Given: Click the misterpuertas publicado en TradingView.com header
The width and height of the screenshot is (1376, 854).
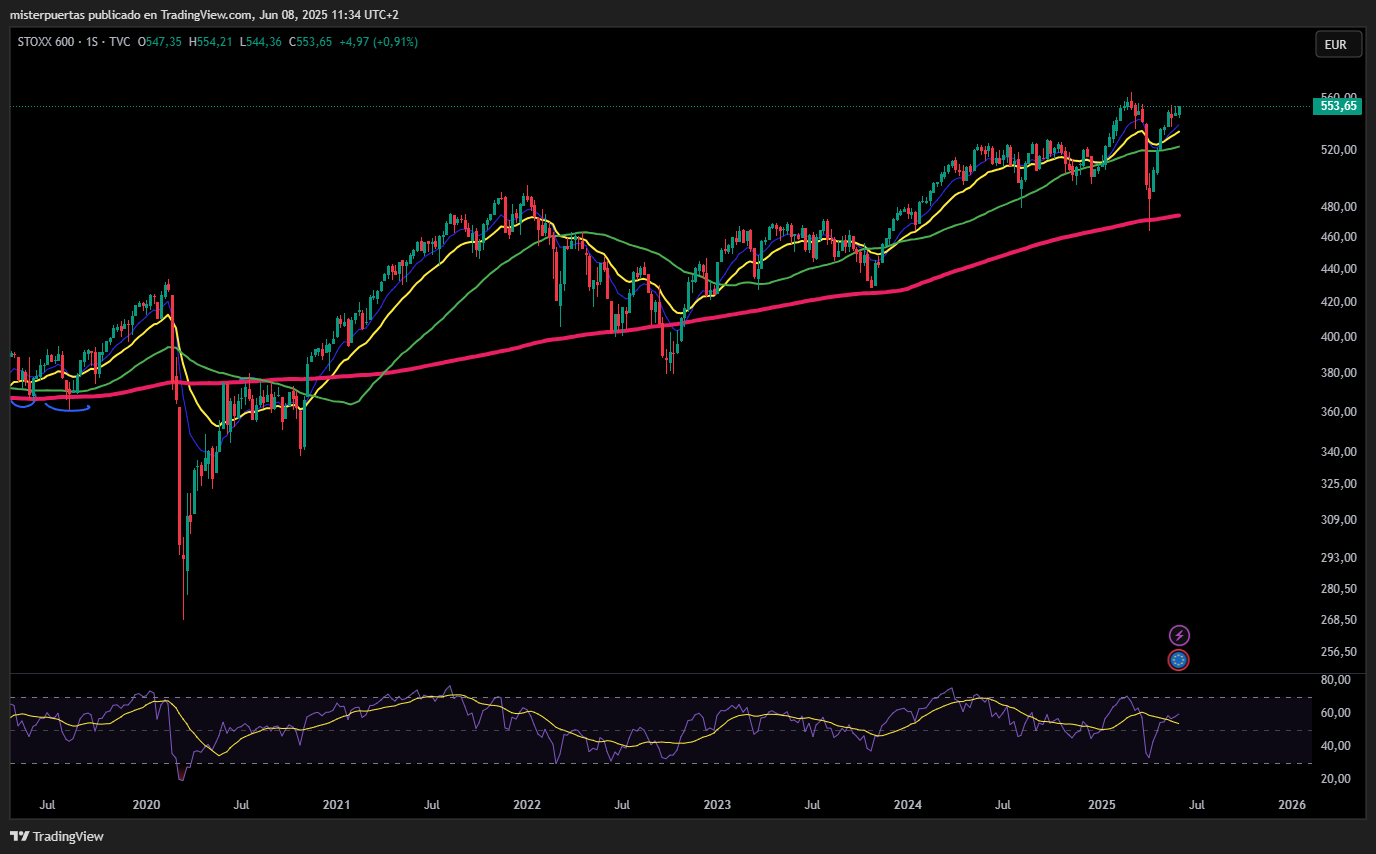Looking at the screenshot, I should click(x=205, y=16).
